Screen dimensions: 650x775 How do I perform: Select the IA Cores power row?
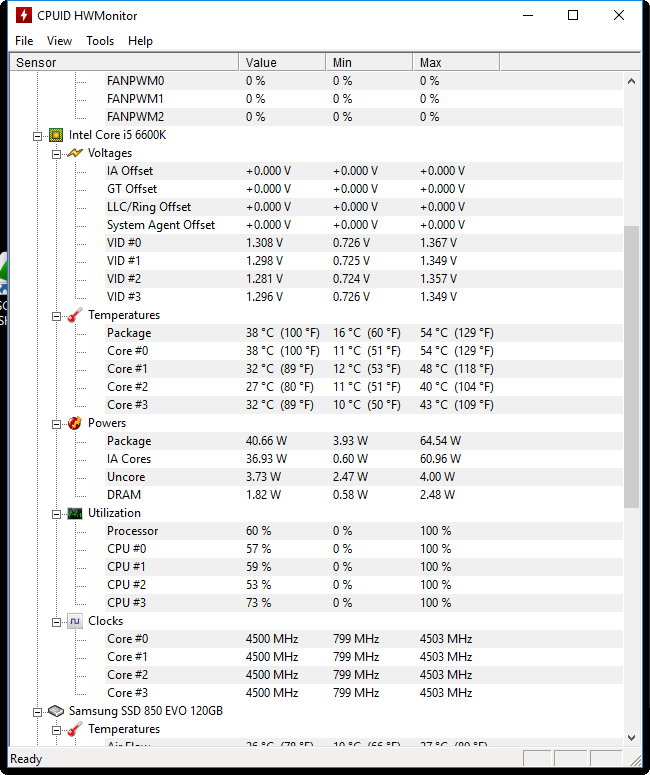click(364, 459)
